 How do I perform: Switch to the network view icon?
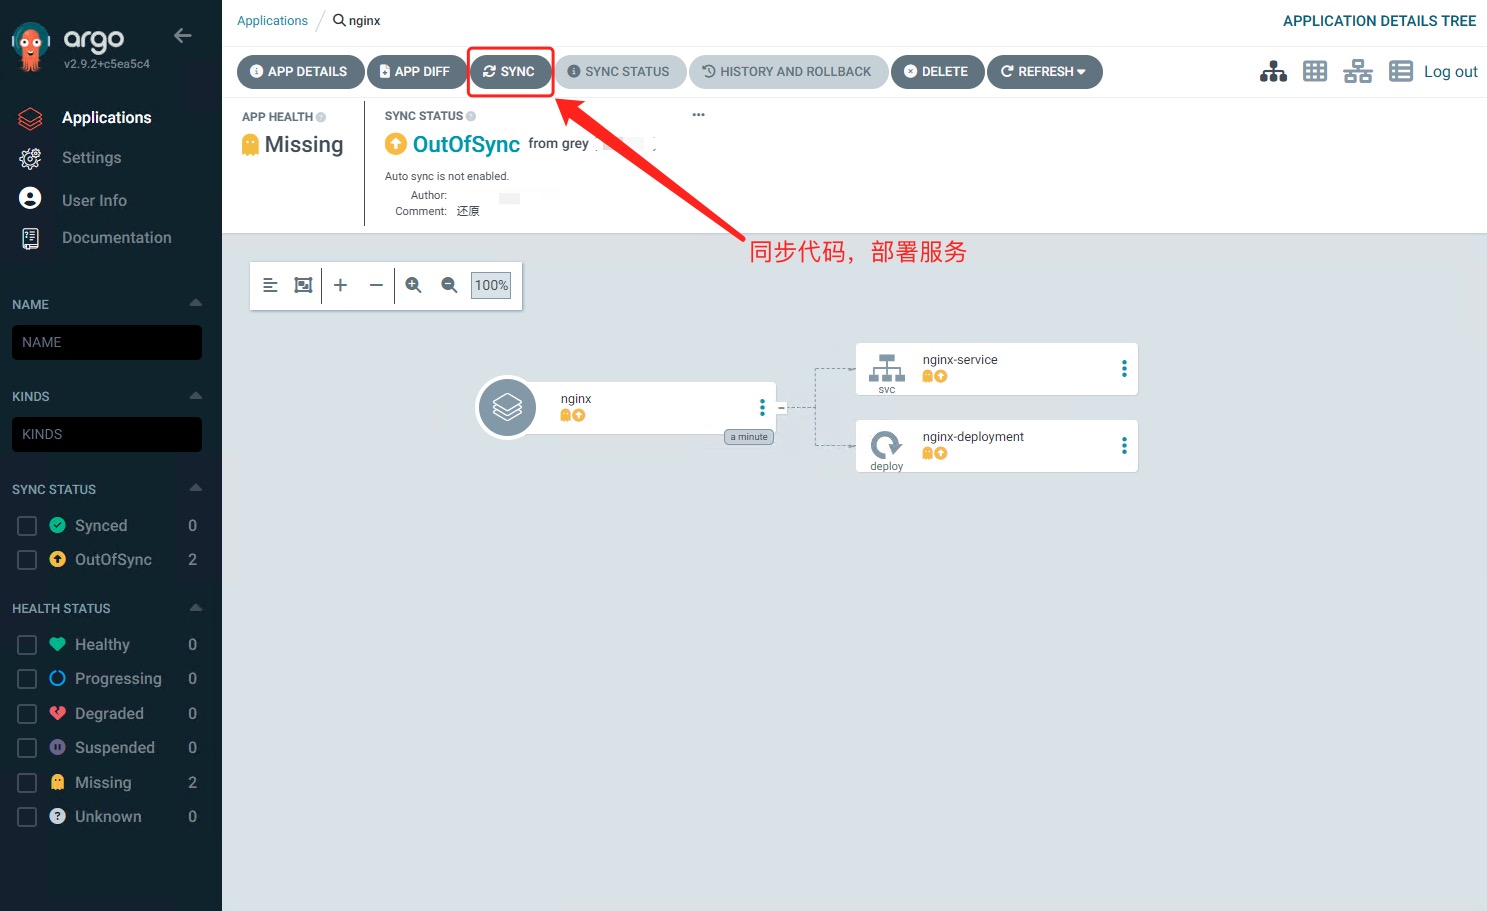[1357, 72]
